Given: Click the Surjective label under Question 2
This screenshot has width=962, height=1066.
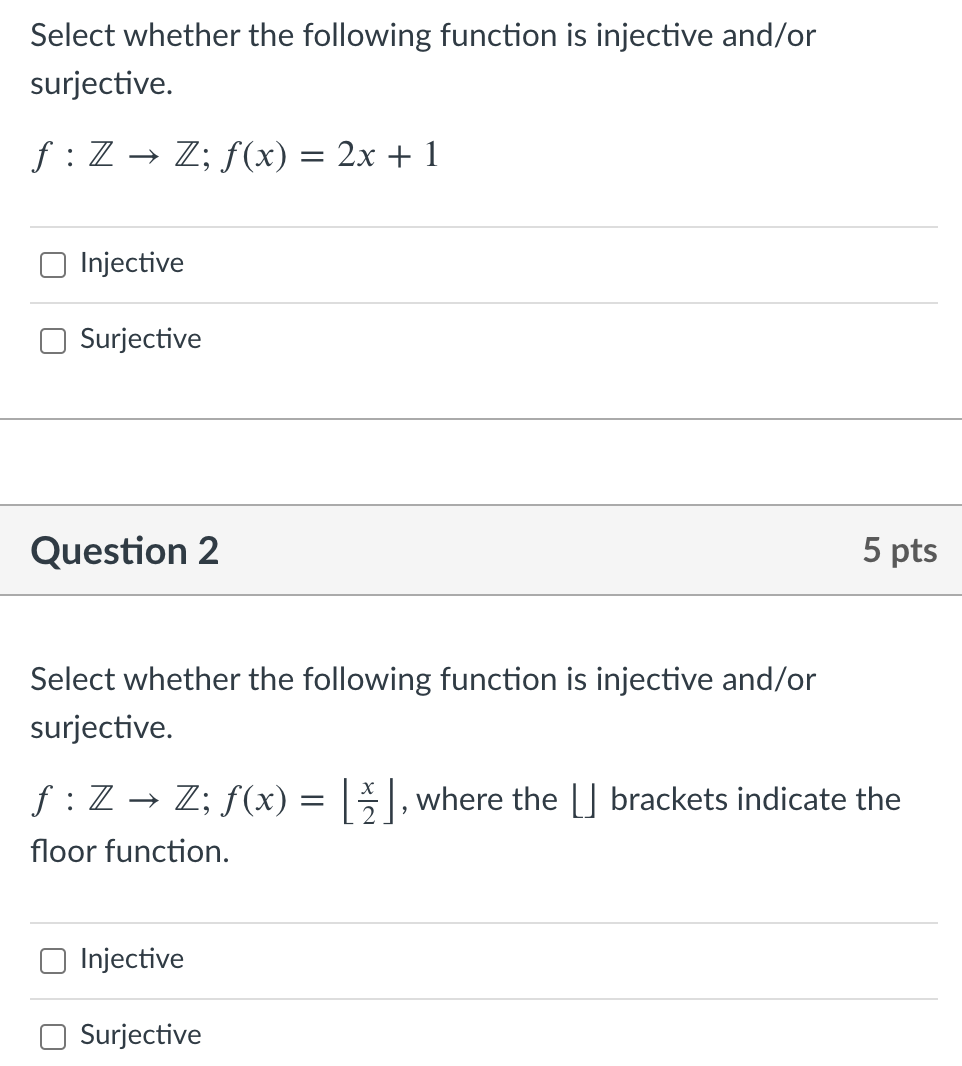Looking at the screenshot, I should 140,1036.
